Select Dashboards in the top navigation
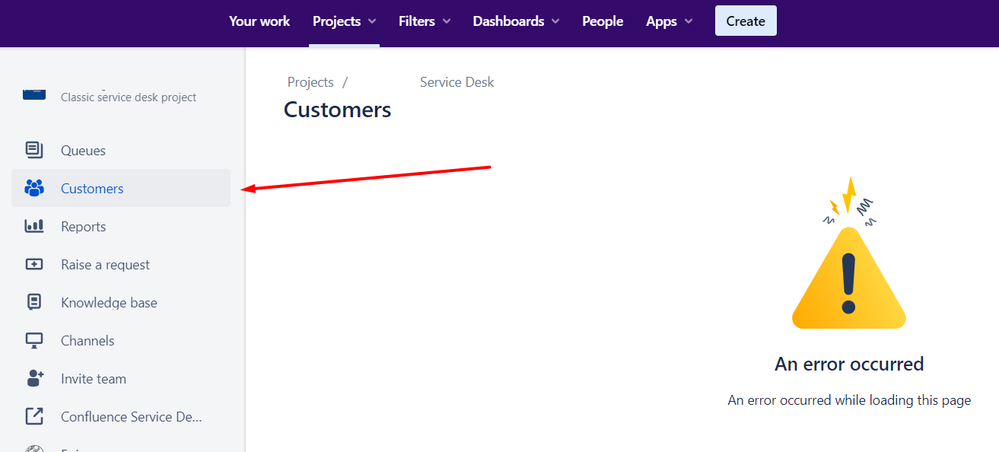999x452 pixels. tap(508, 21)
